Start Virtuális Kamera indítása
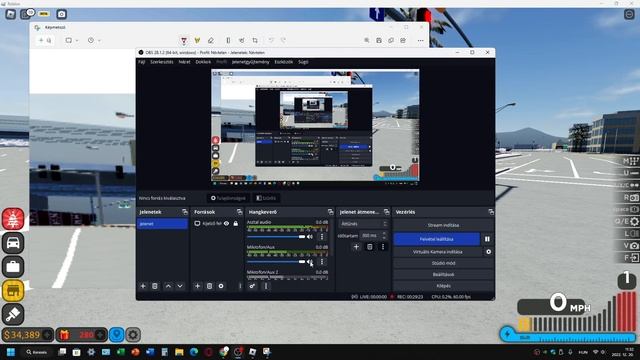The height and width of the screenshot is (360, 640). pyautogui.click(x=438, y=252)
